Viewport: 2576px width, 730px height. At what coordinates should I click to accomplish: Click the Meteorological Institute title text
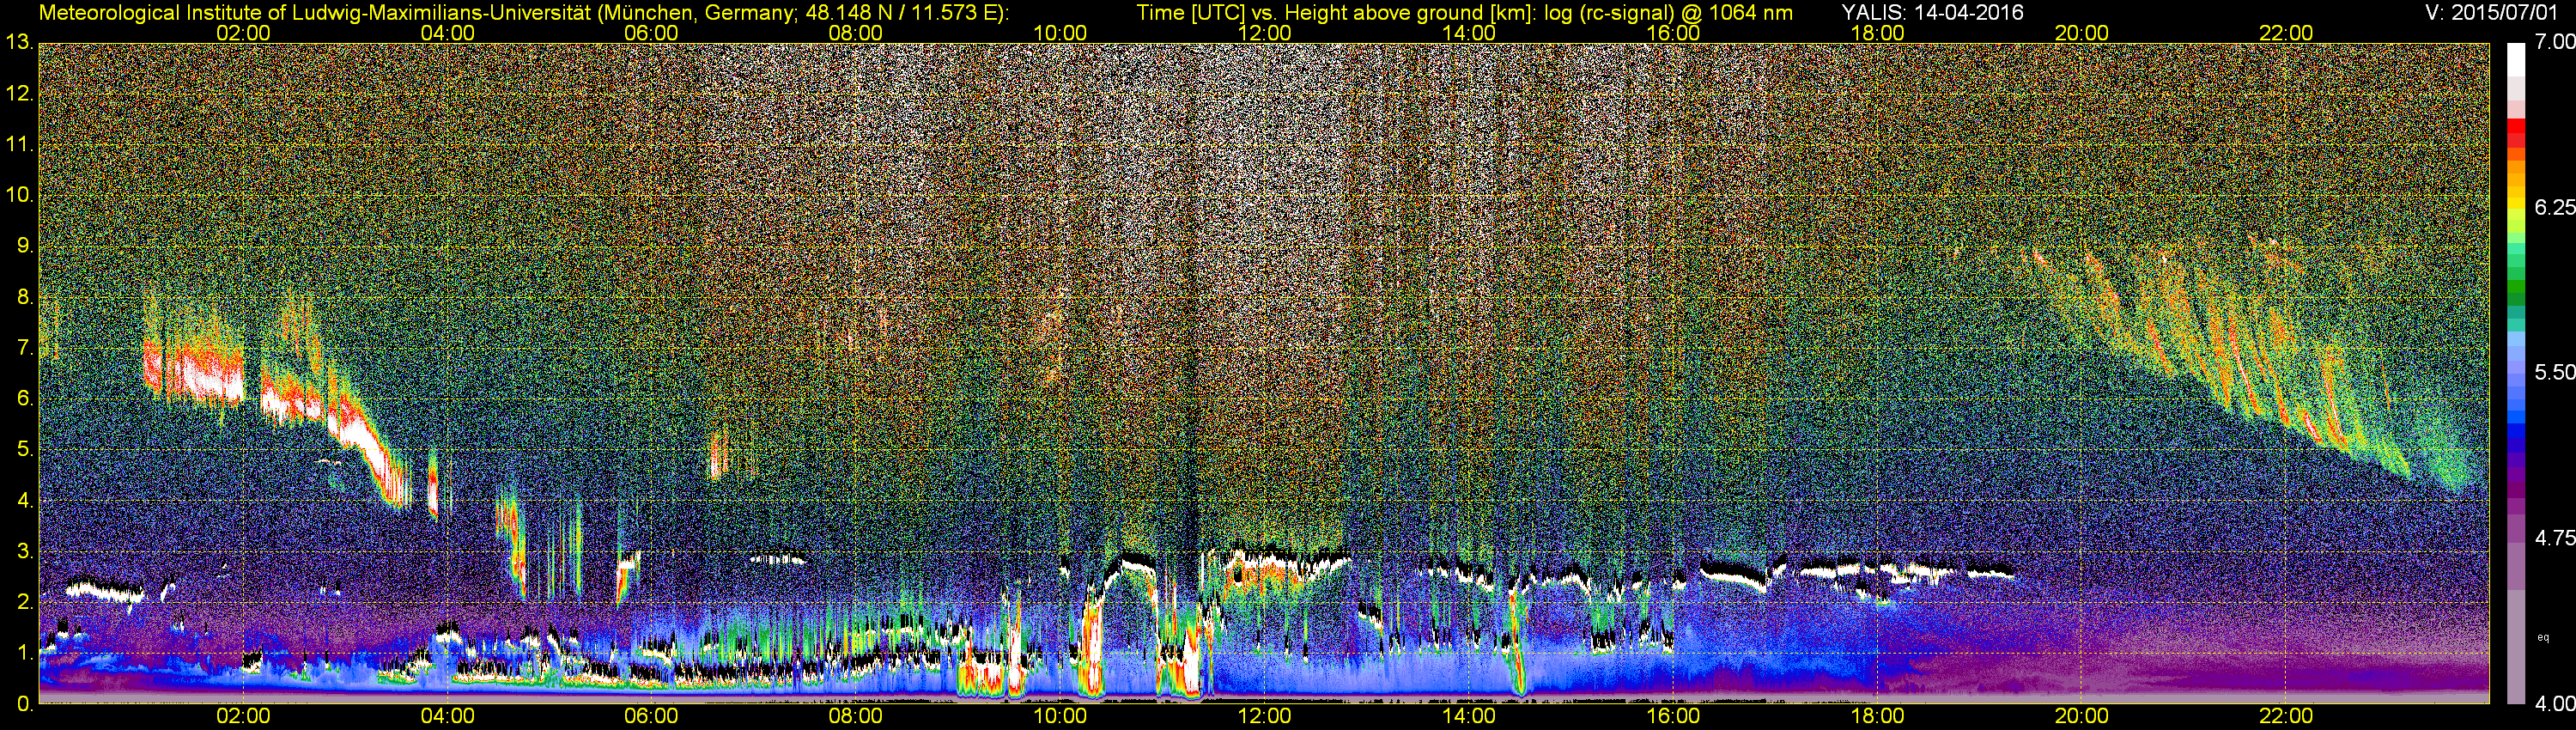(523, 13)
